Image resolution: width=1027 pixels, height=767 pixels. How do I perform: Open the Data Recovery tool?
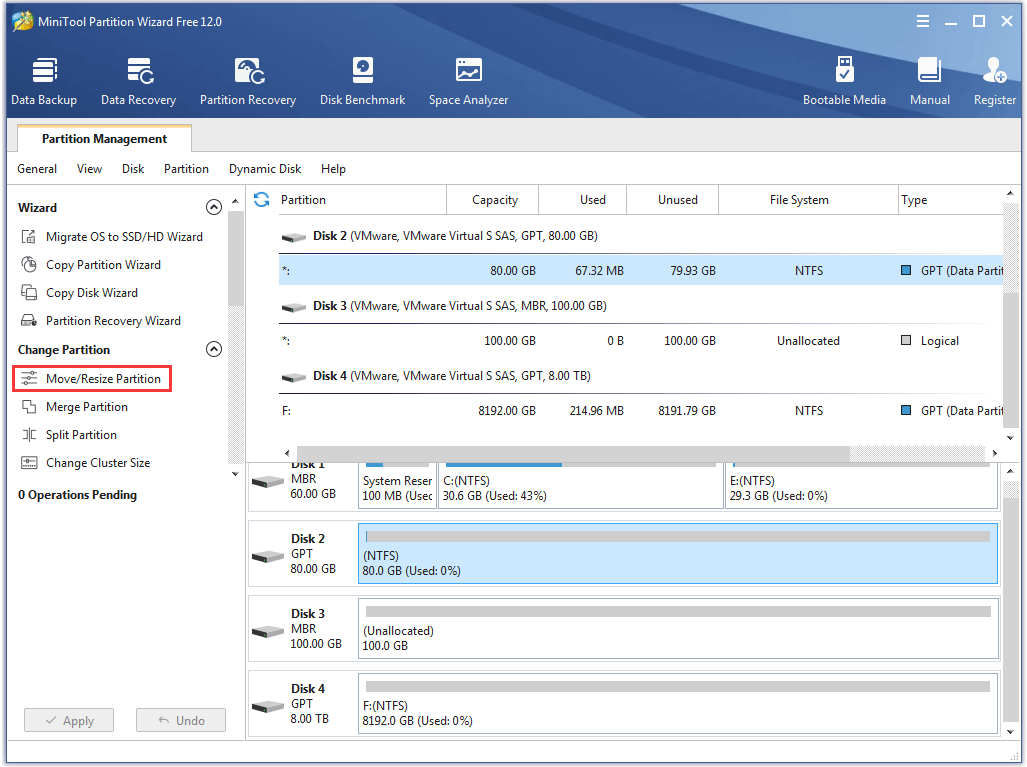tap(138, 80)
